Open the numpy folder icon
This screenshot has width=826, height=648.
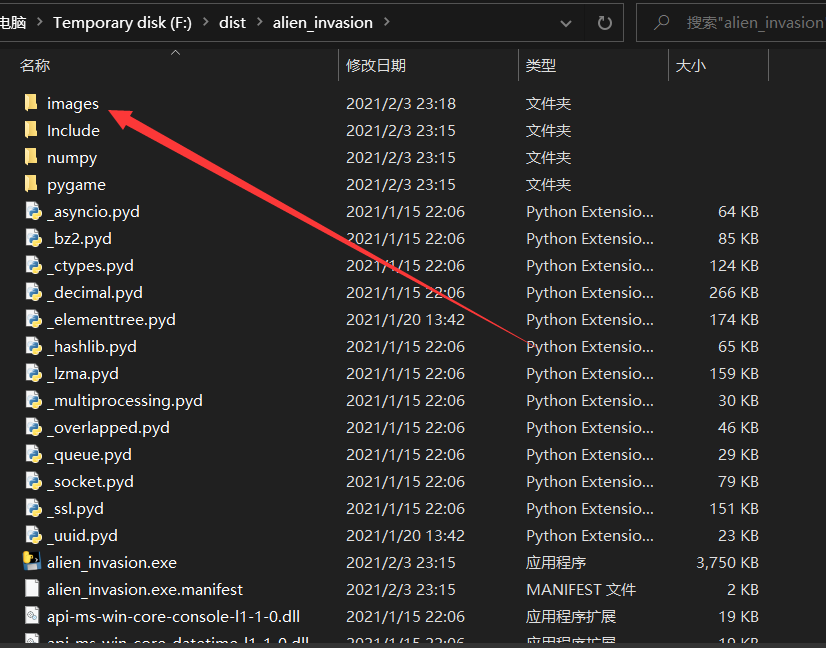pos(33,157)
